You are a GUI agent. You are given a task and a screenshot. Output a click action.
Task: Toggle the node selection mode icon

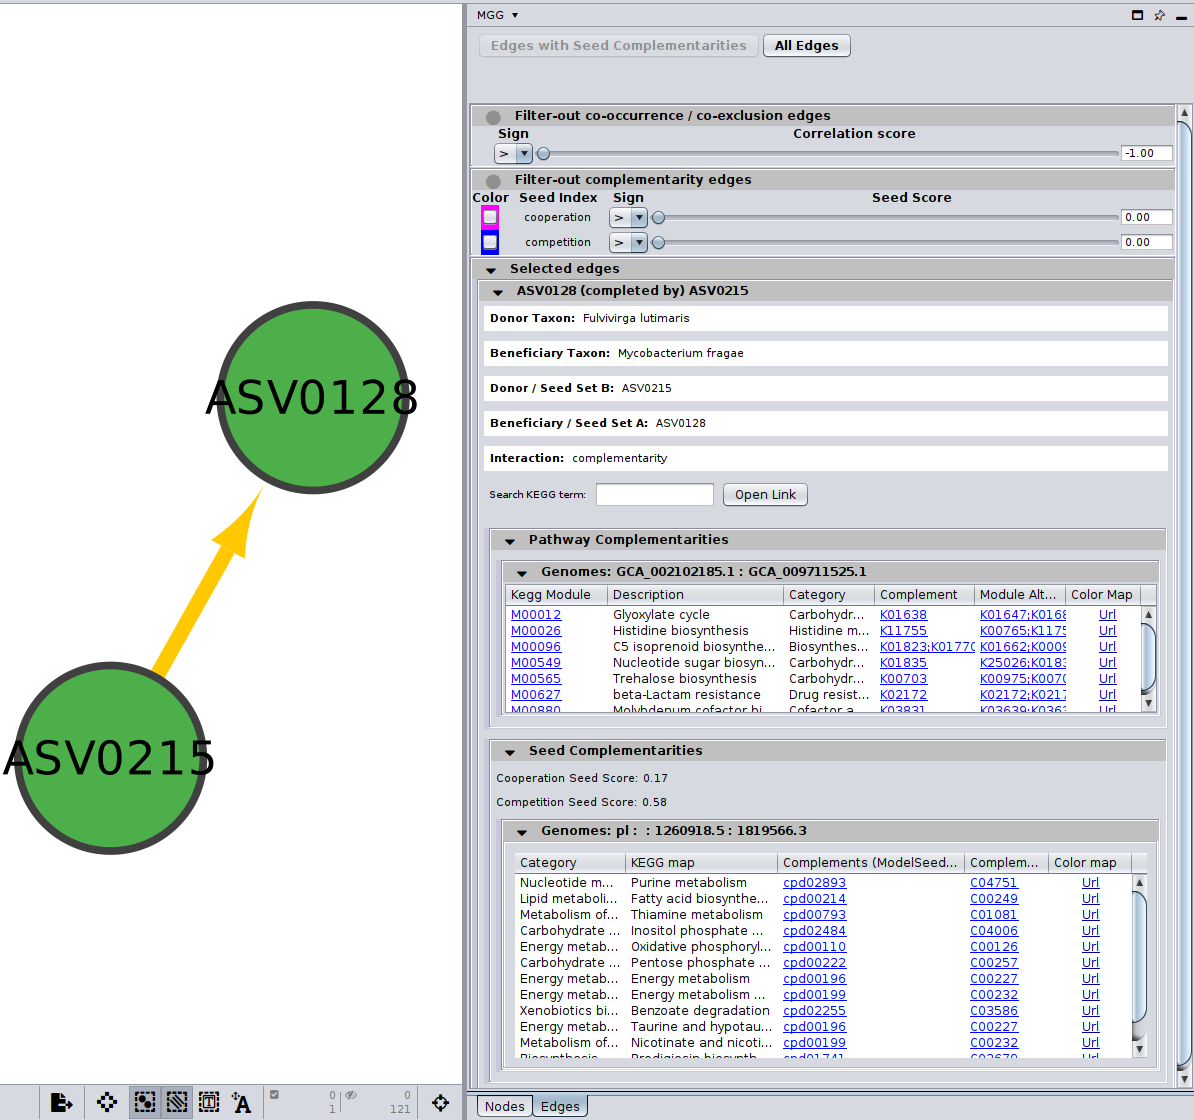[x=145, y=1102]
